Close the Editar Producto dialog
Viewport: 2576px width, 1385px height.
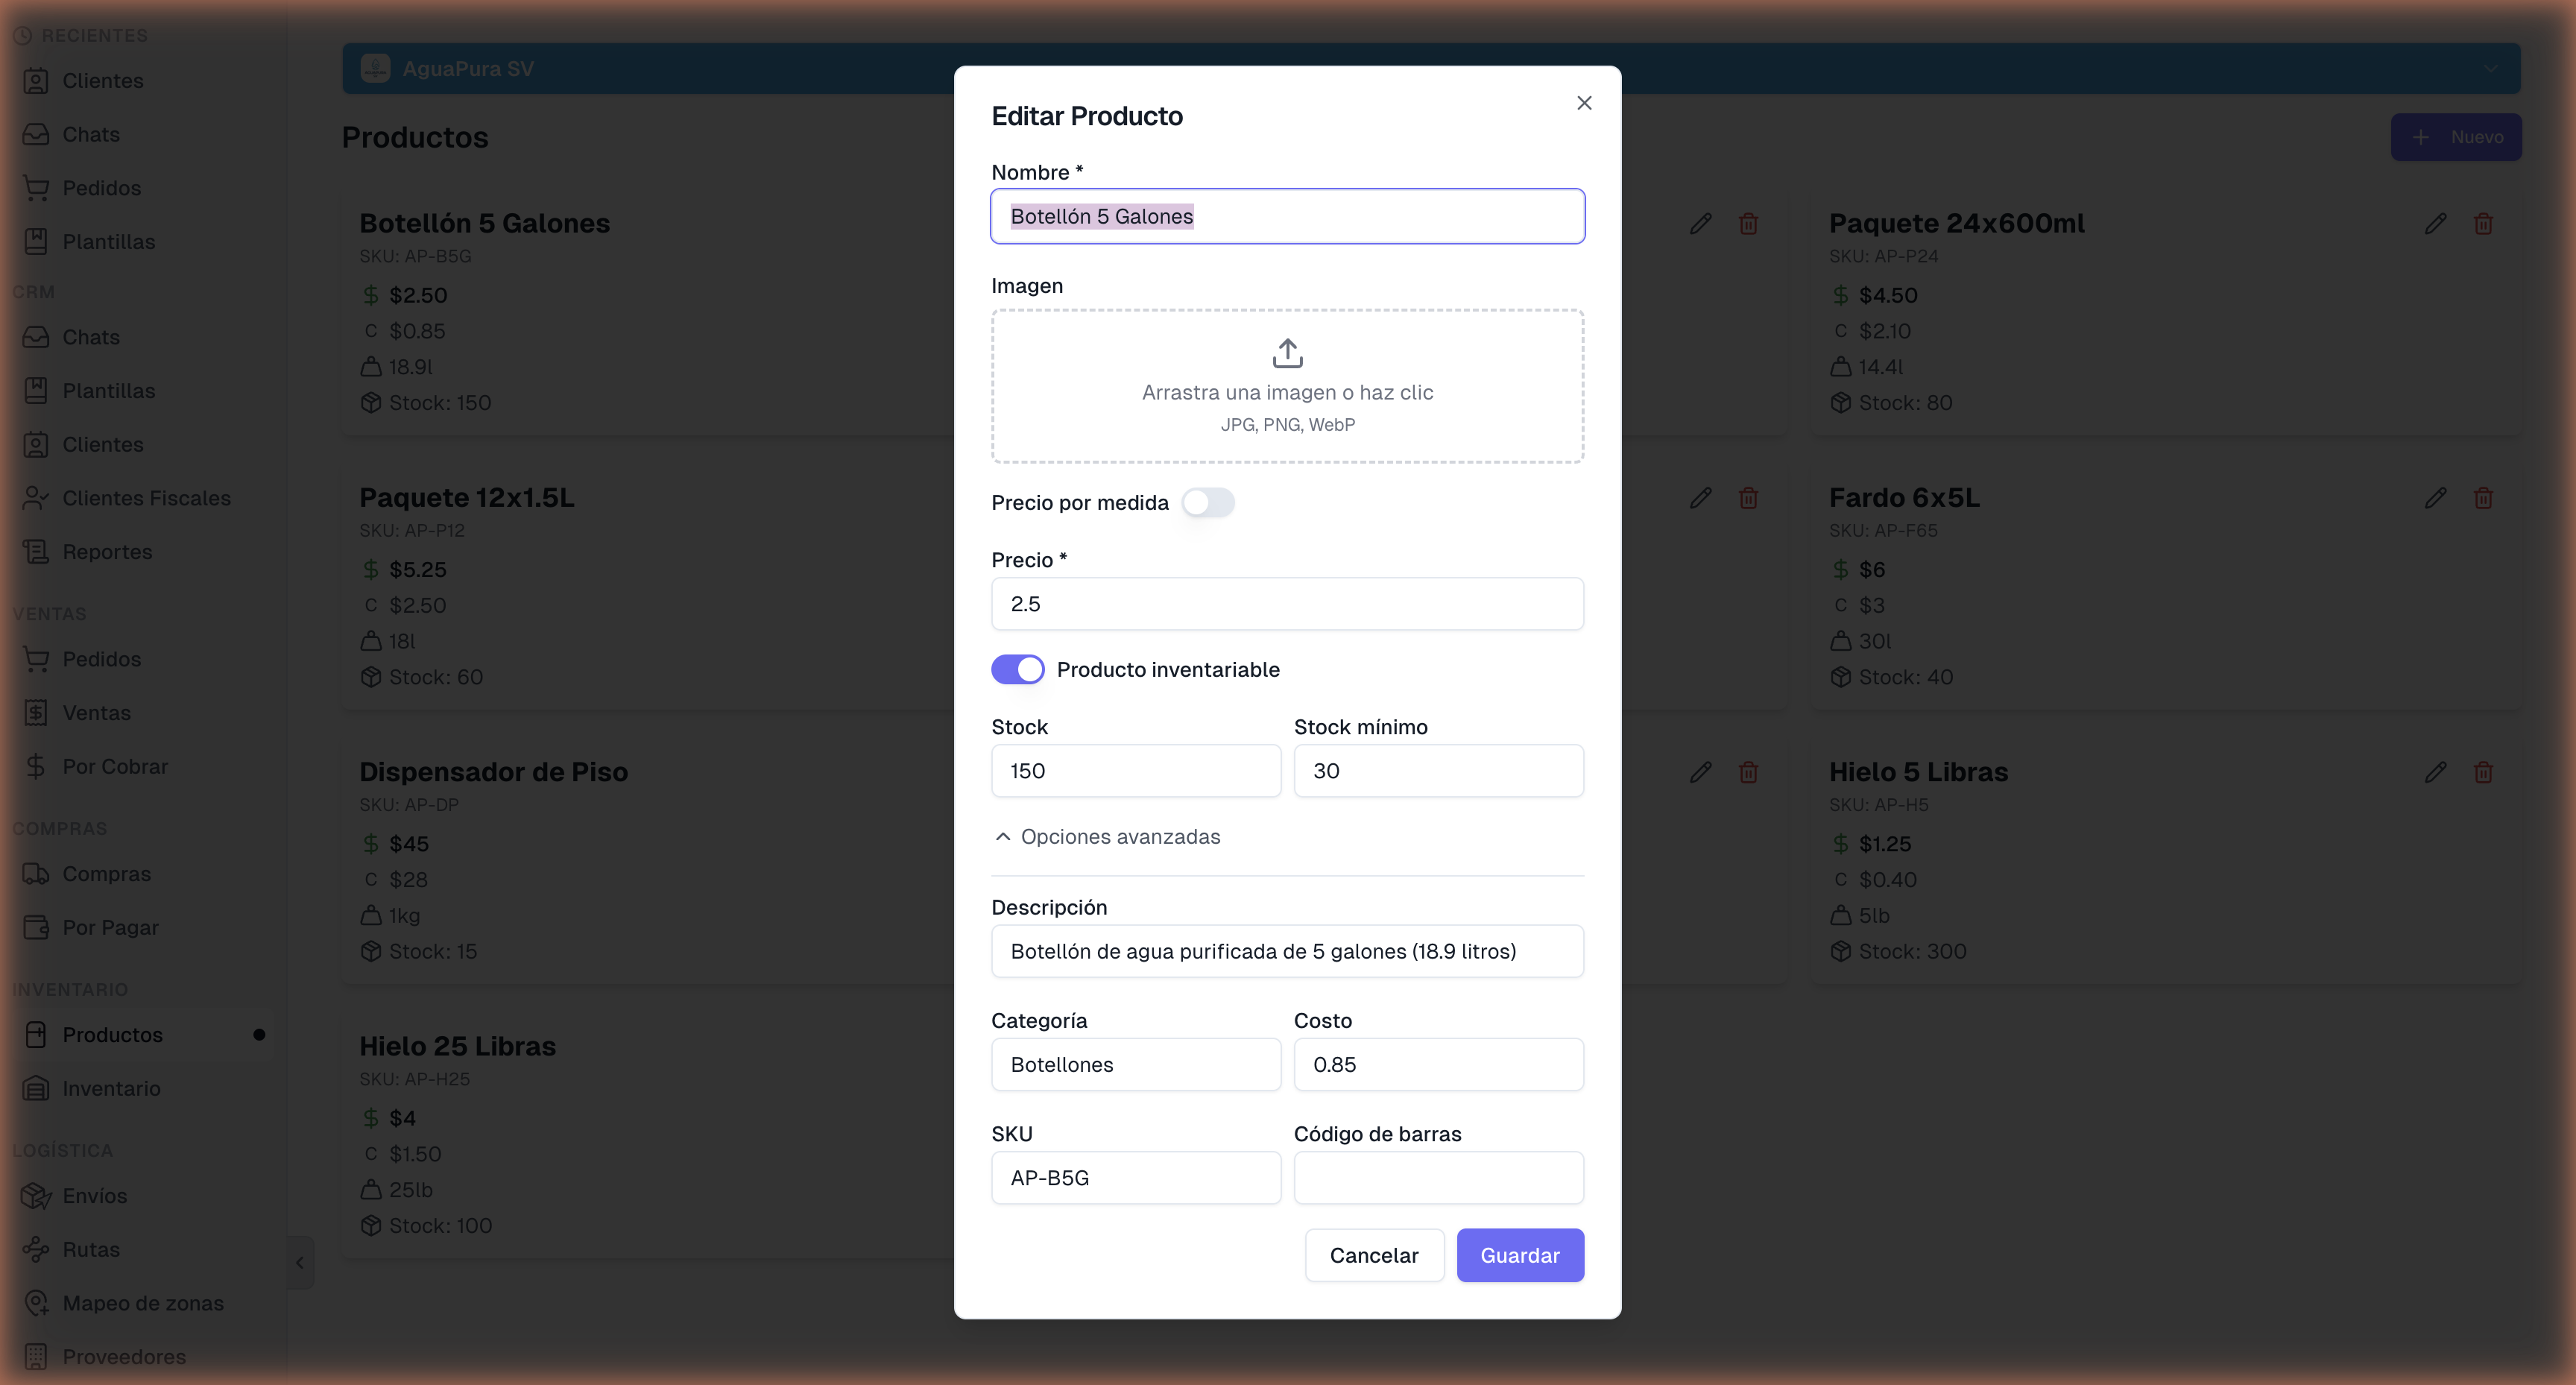pyautogui.click(x=1584, y=103)
